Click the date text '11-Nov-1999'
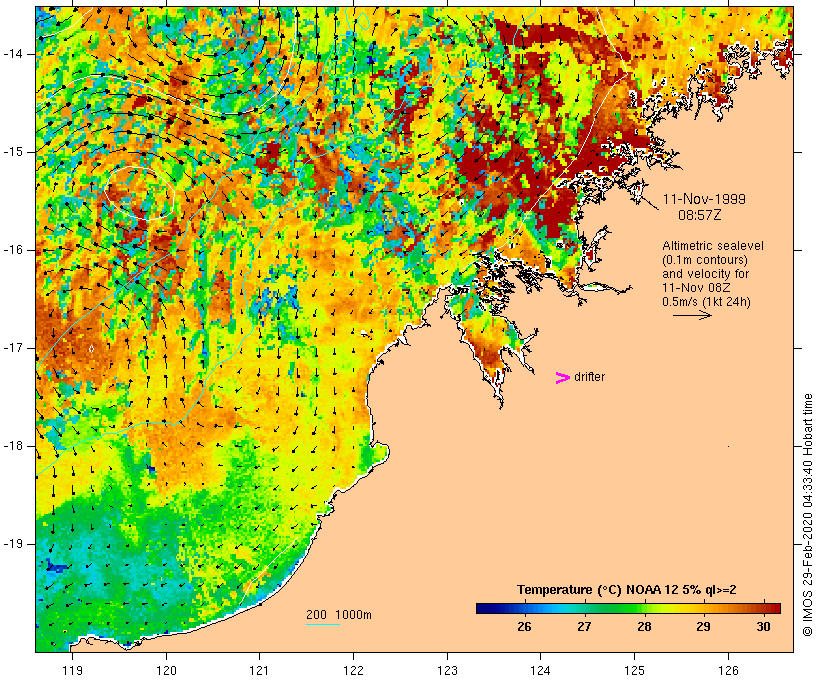 [x=704, y=199]
